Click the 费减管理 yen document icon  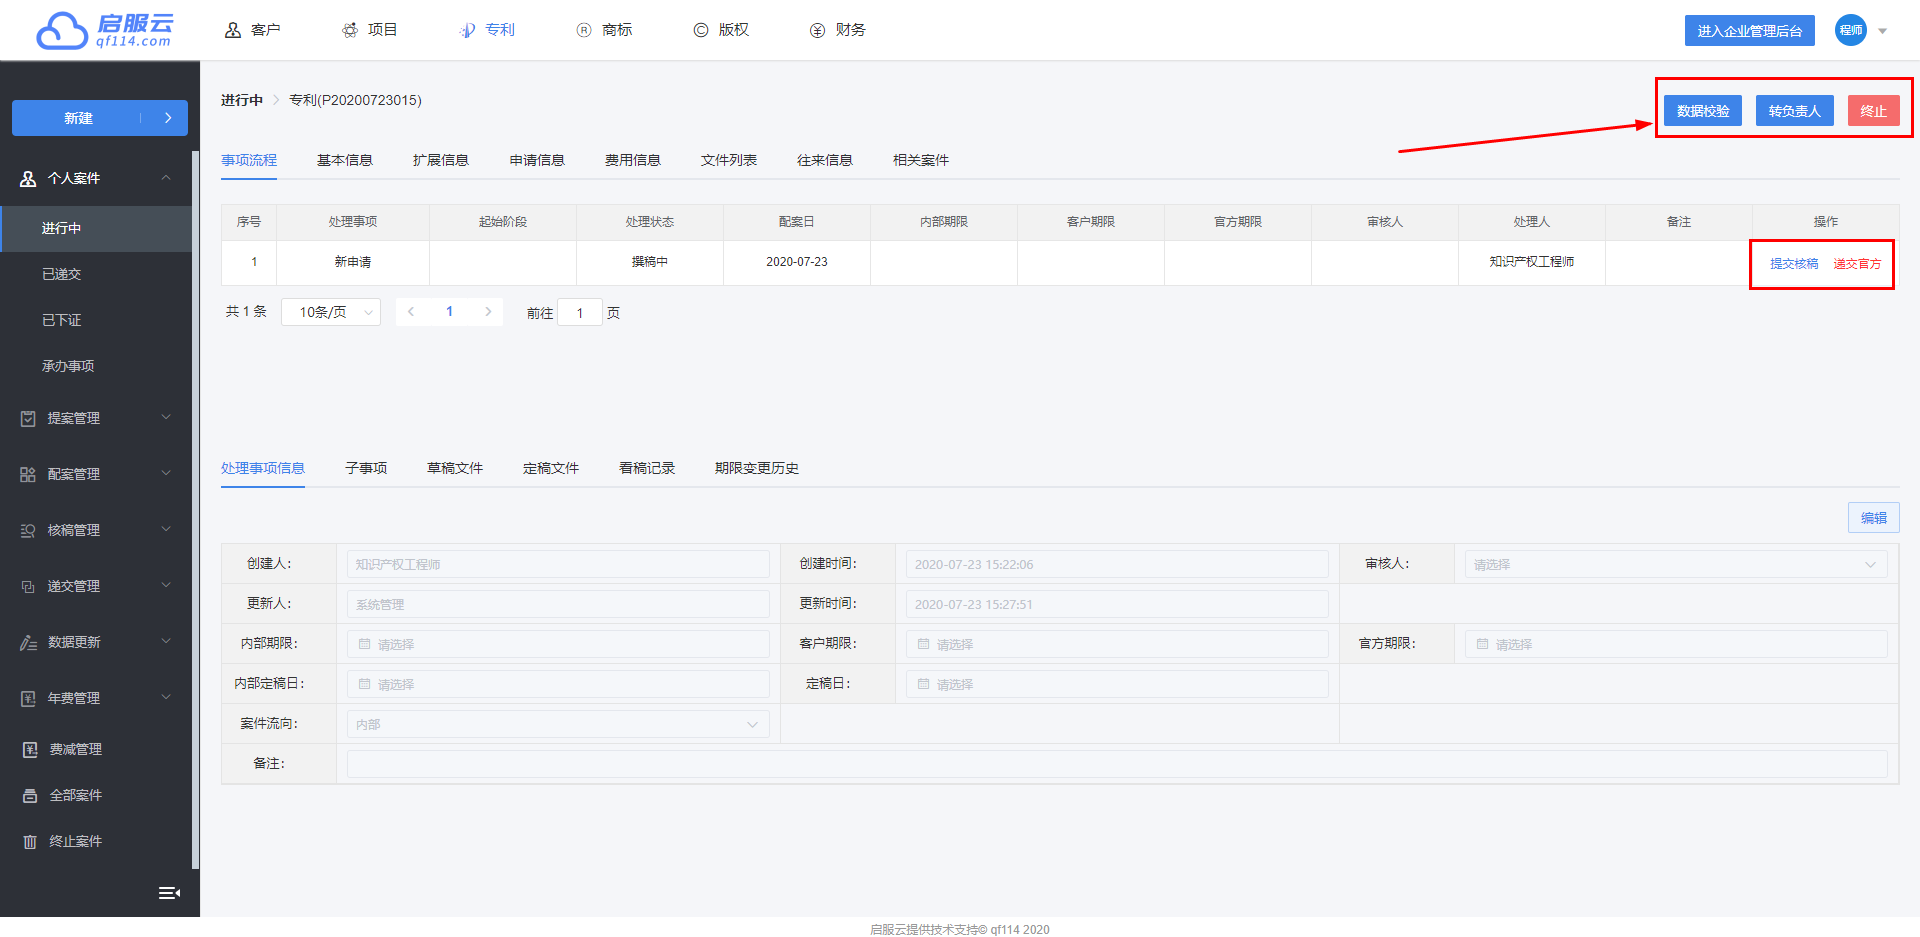[30, 749]
